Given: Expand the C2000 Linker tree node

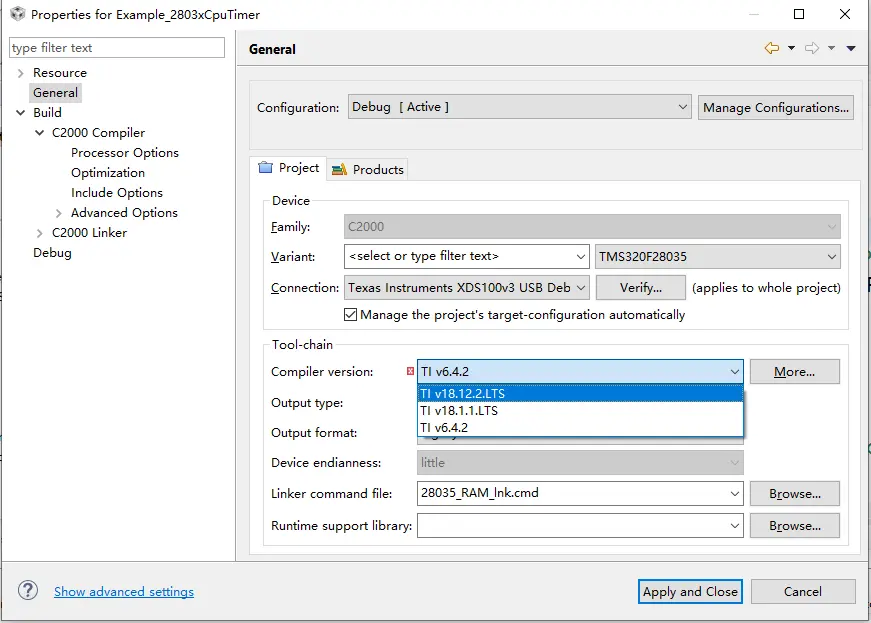Looking at the screenshot, I should pyautogui.click(x=40, y=233).
